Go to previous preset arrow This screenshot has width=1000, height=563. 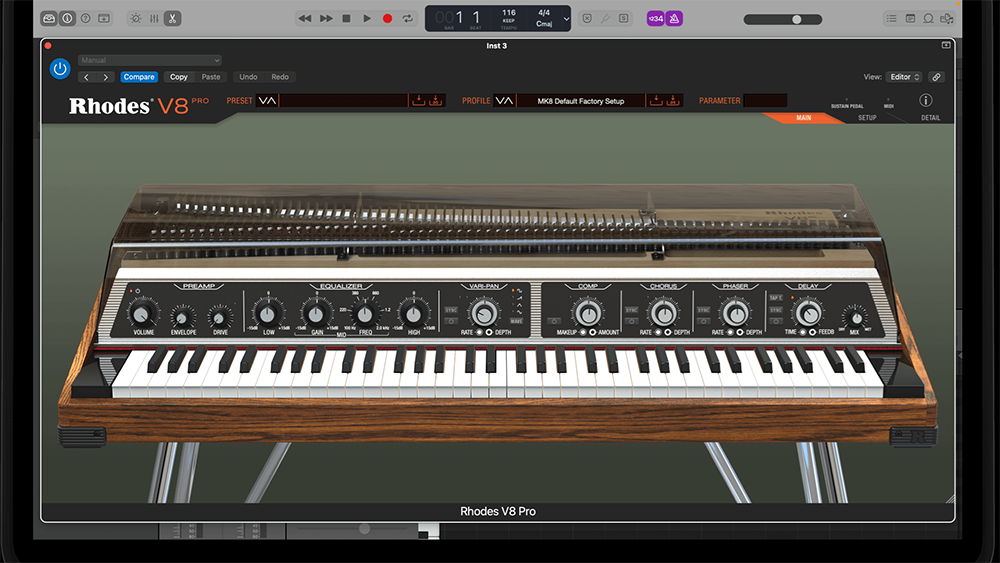tap(87, 77)
